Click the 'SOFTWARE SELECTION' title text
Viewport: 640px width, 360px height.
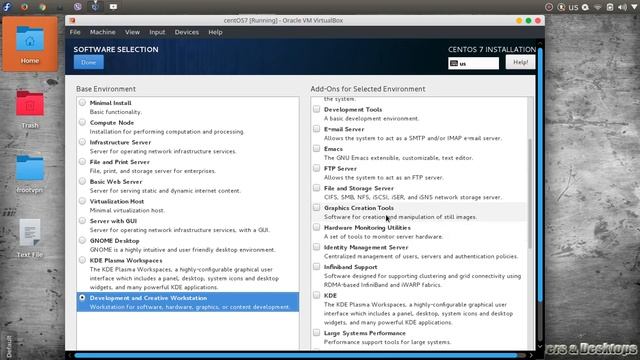[116, 49]
